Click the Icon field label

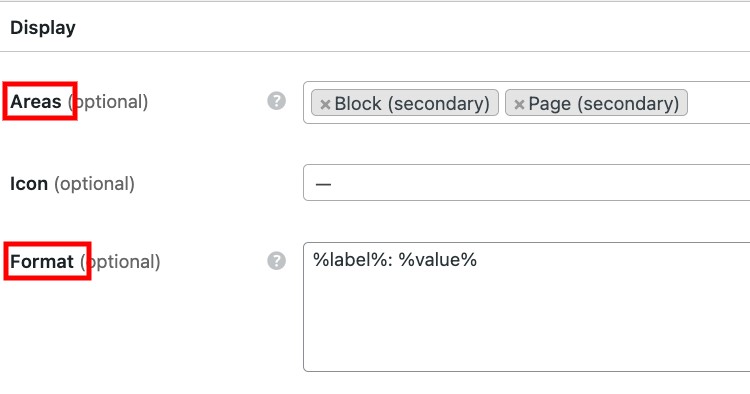pos(29,184)
